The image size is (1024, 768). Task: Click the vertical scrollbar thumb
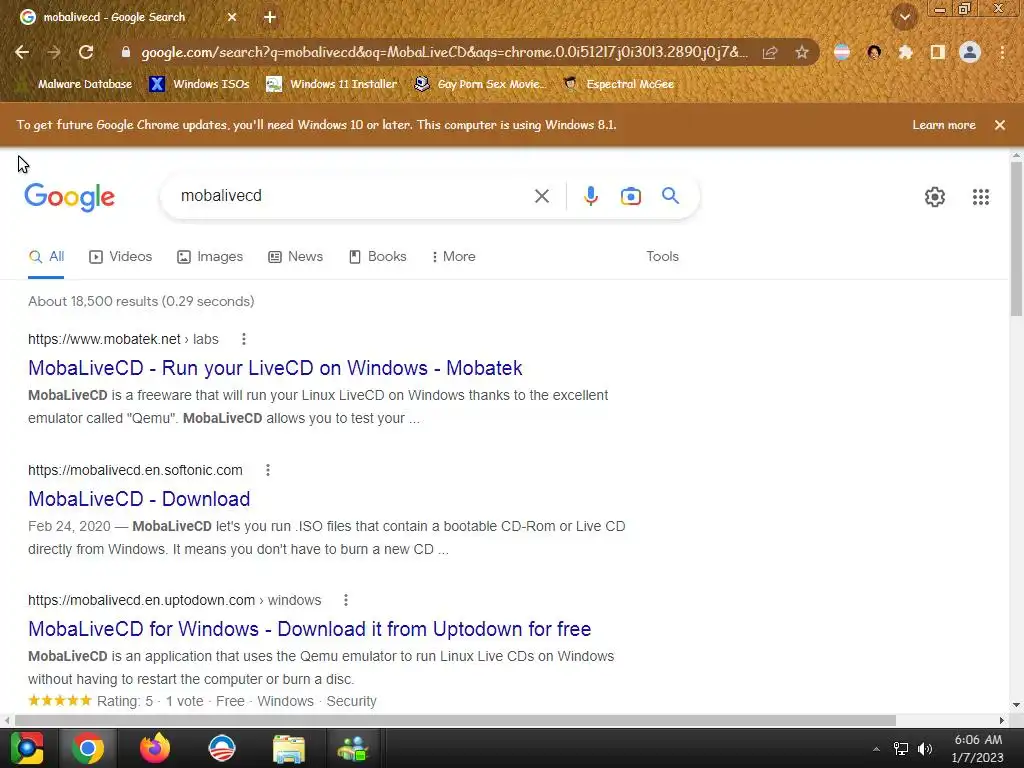coord(1016,238)
